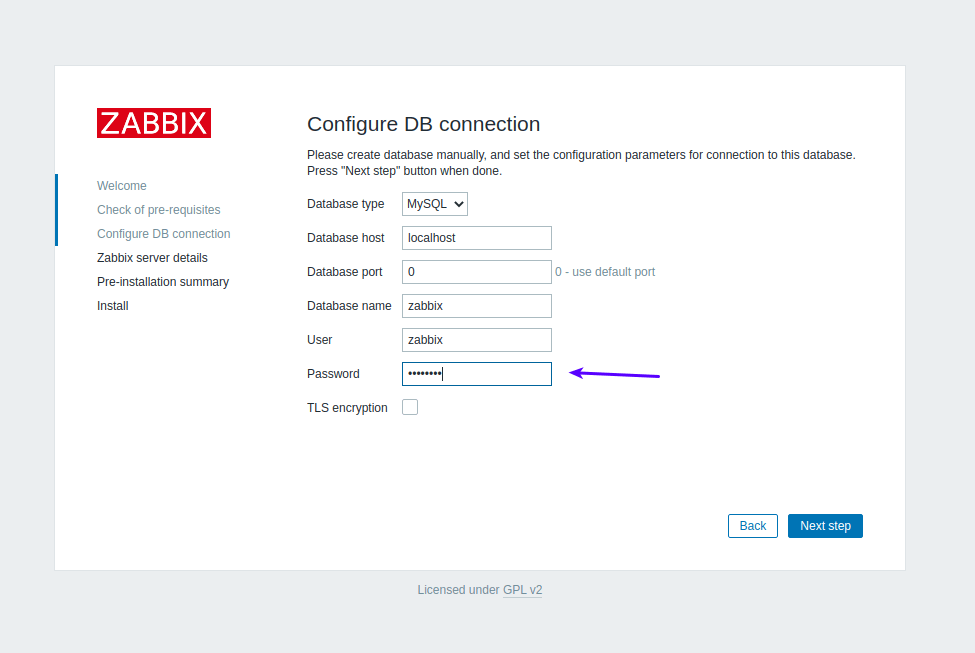
Task: Click the Database host input field
Action: click(x=476, y=238)
